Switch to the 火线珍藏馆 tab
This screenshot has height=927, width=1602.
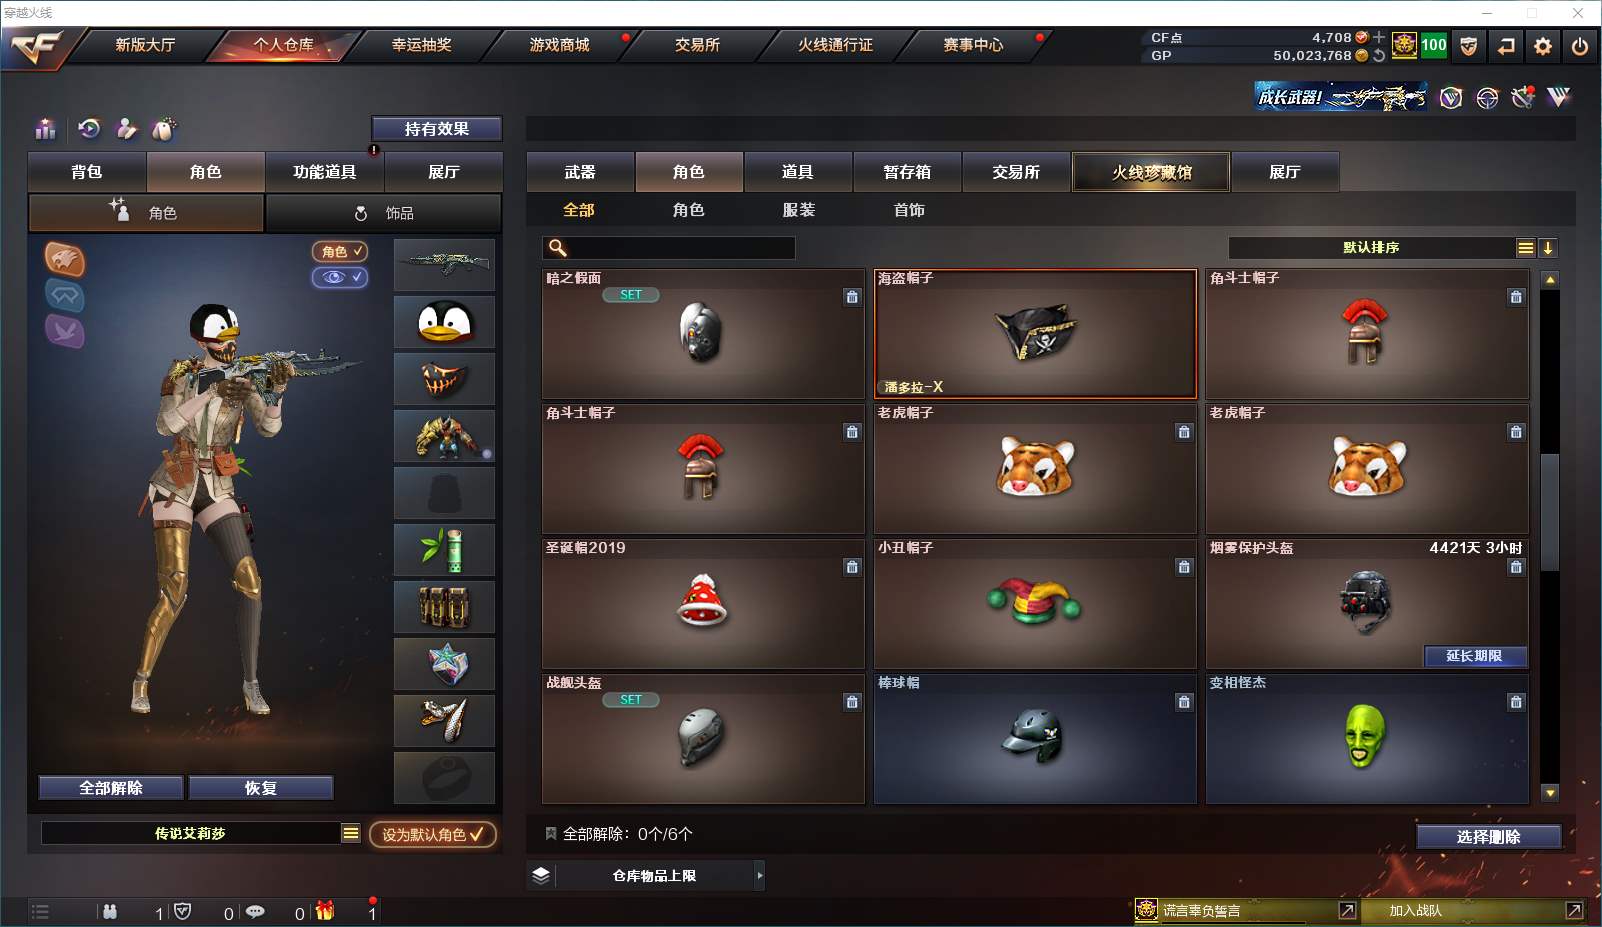(1151, 172)
